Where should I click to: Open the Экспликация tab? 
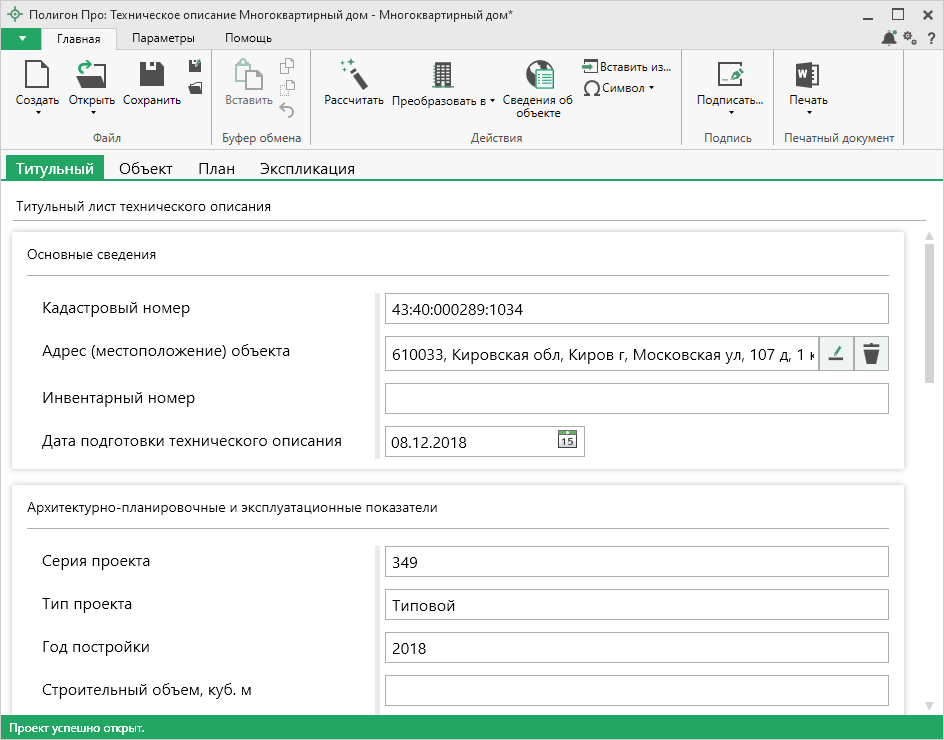click(307, 169)
